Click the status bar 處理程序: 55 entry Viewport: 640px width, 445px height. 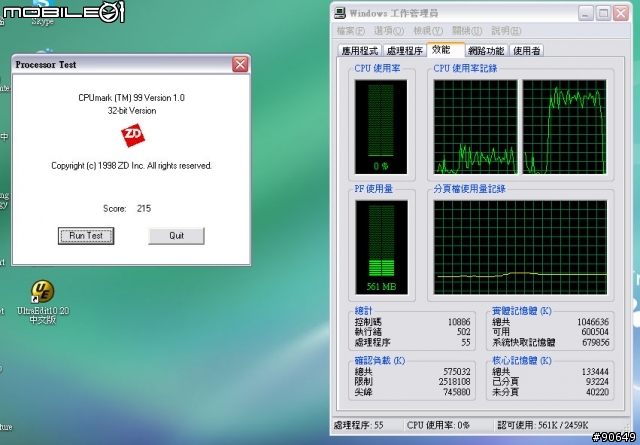[x=359, y=425]
